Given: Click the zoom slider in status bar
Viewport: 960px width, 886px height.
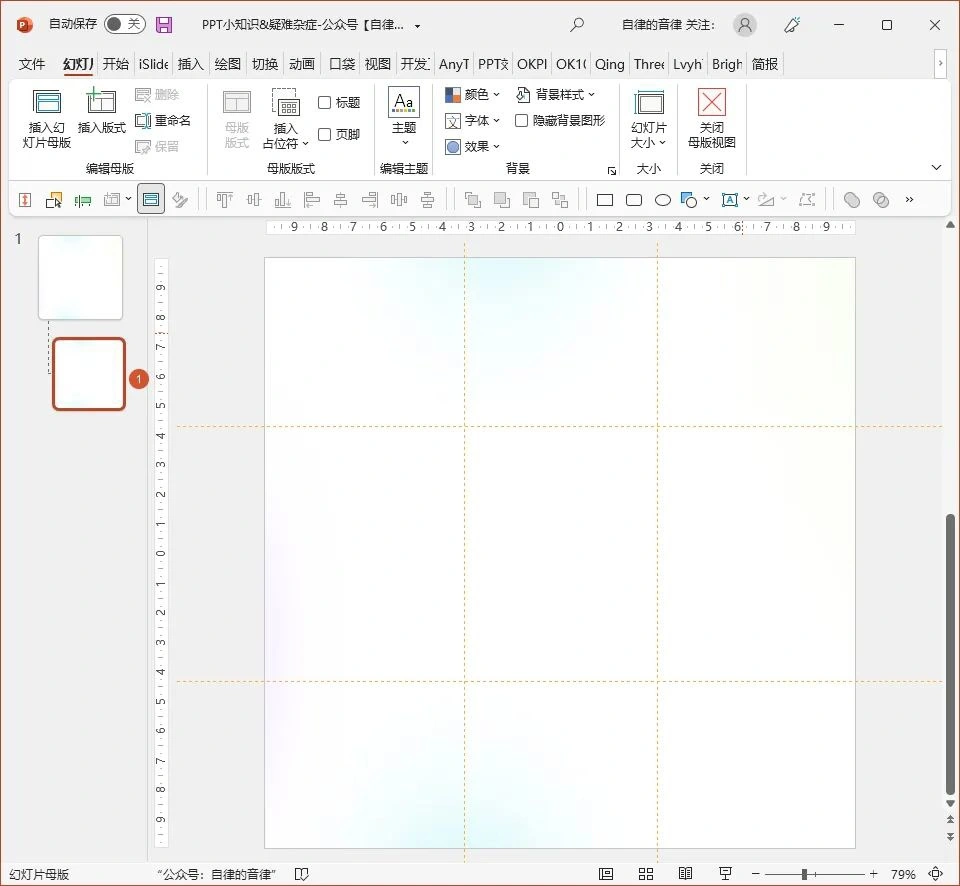Looking at the screenshot, I should (804, 874).
